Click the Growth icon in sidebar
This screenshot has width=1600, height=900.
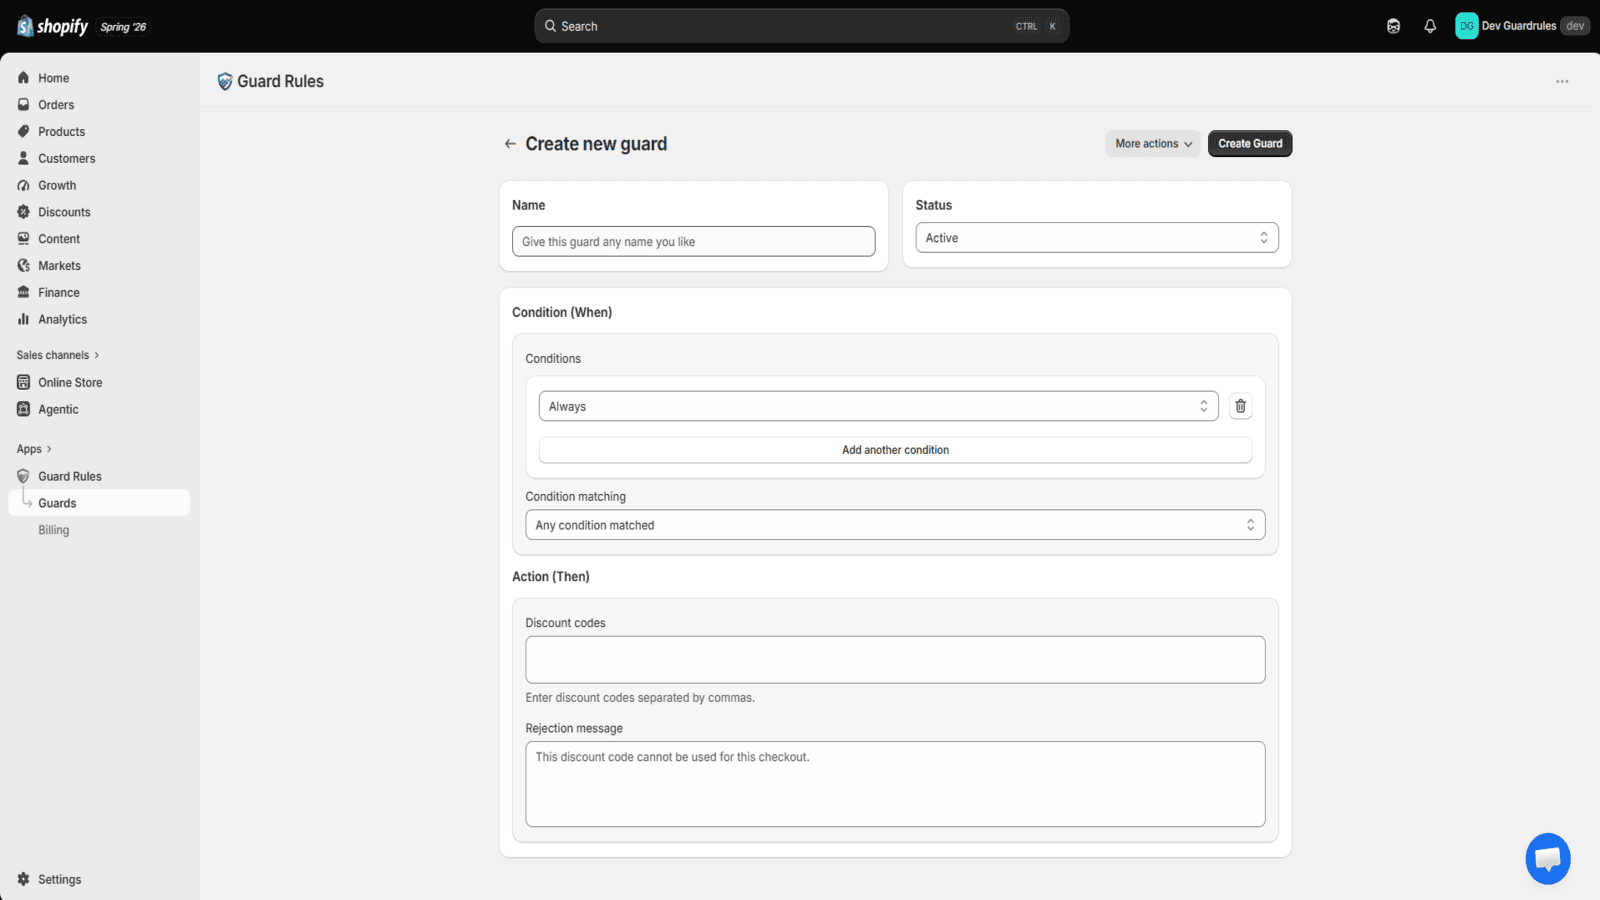click(x=23, y=185)
